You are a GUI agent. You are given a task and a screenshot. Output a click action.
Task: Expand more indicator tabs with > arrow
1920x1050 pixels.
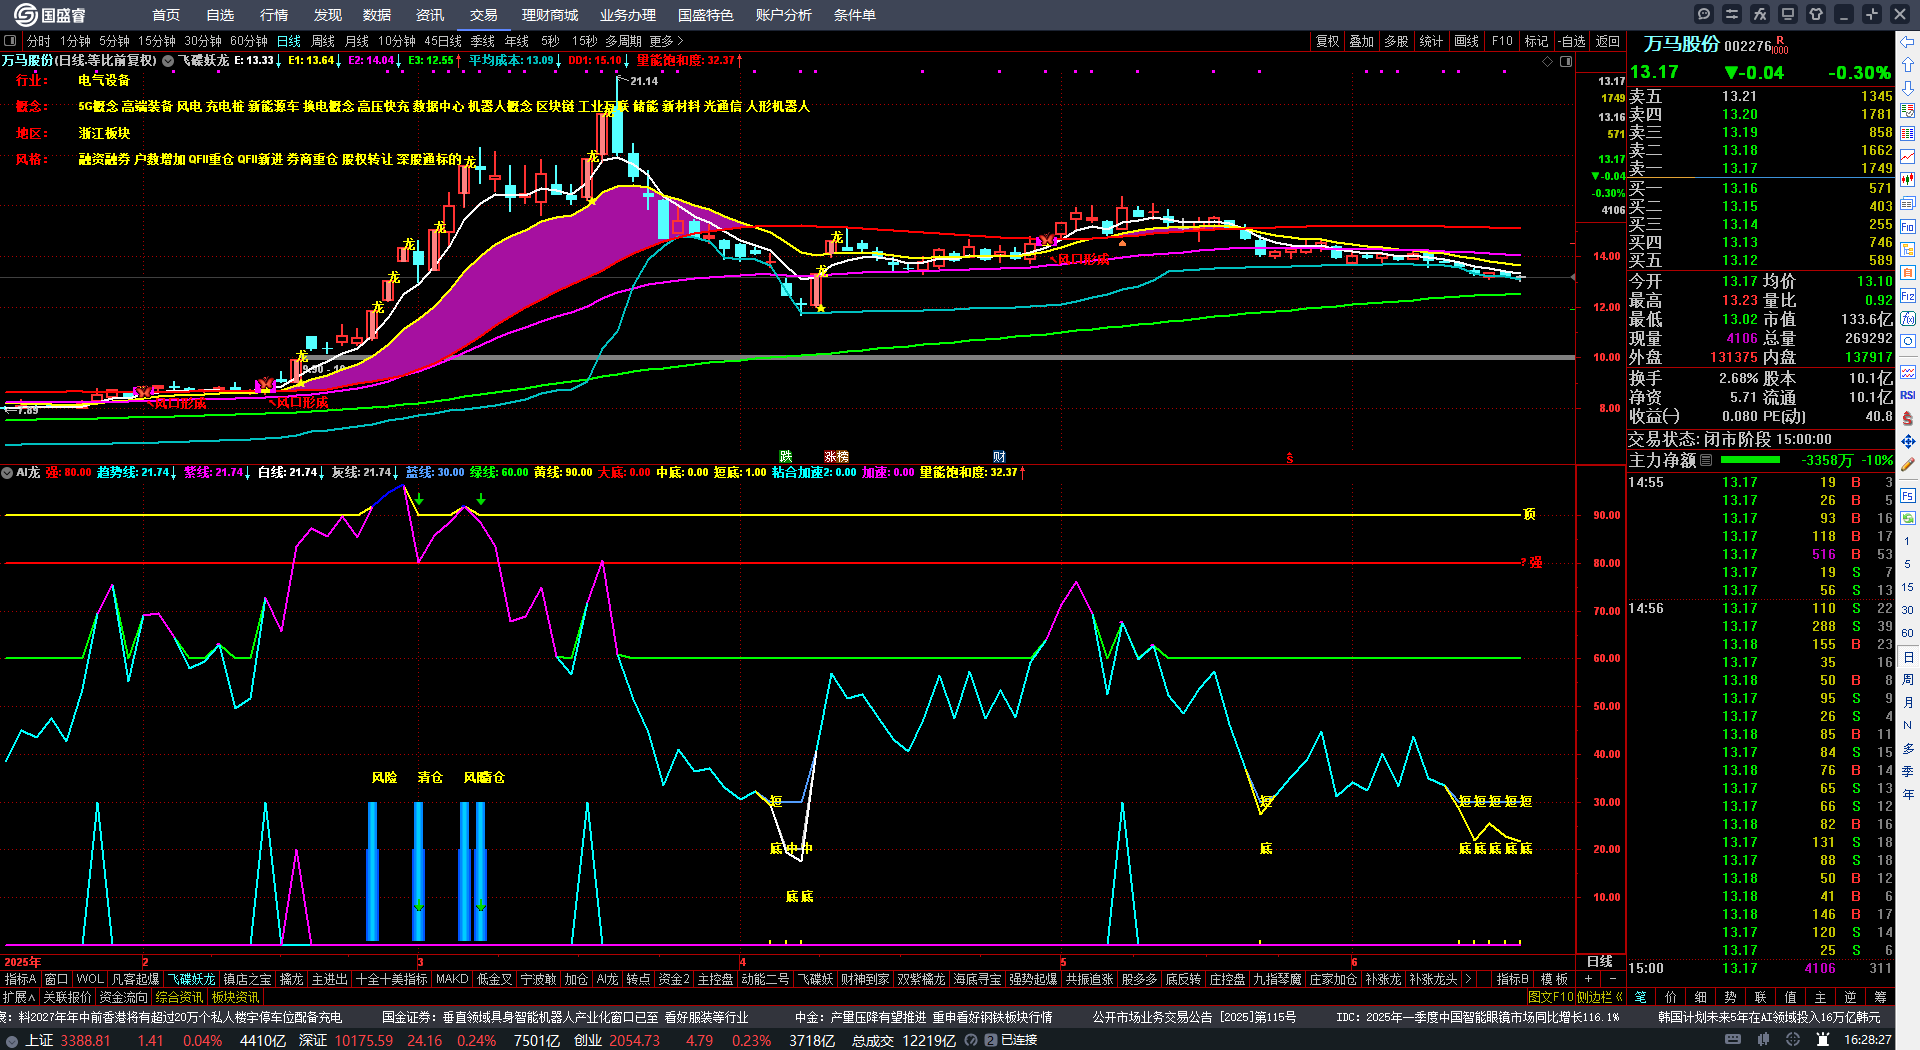tap(1468, 979)
